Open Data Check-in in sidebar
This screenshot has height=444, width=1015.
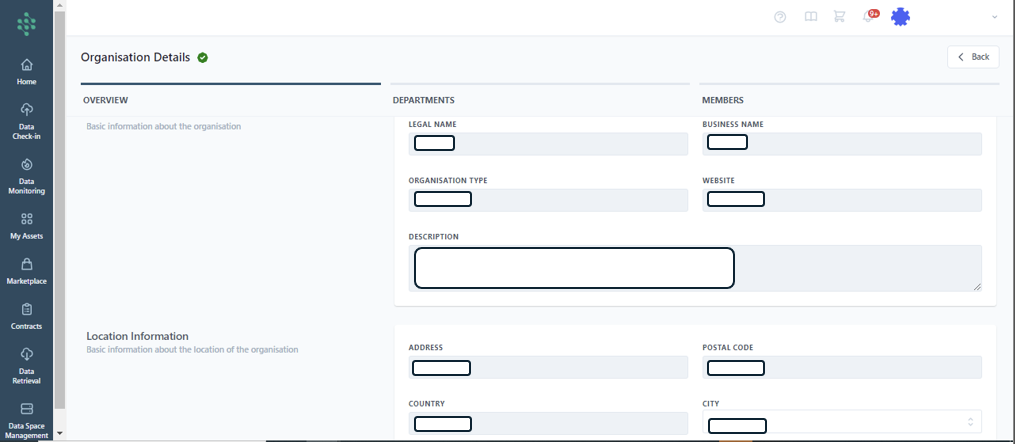click(26, 120)
